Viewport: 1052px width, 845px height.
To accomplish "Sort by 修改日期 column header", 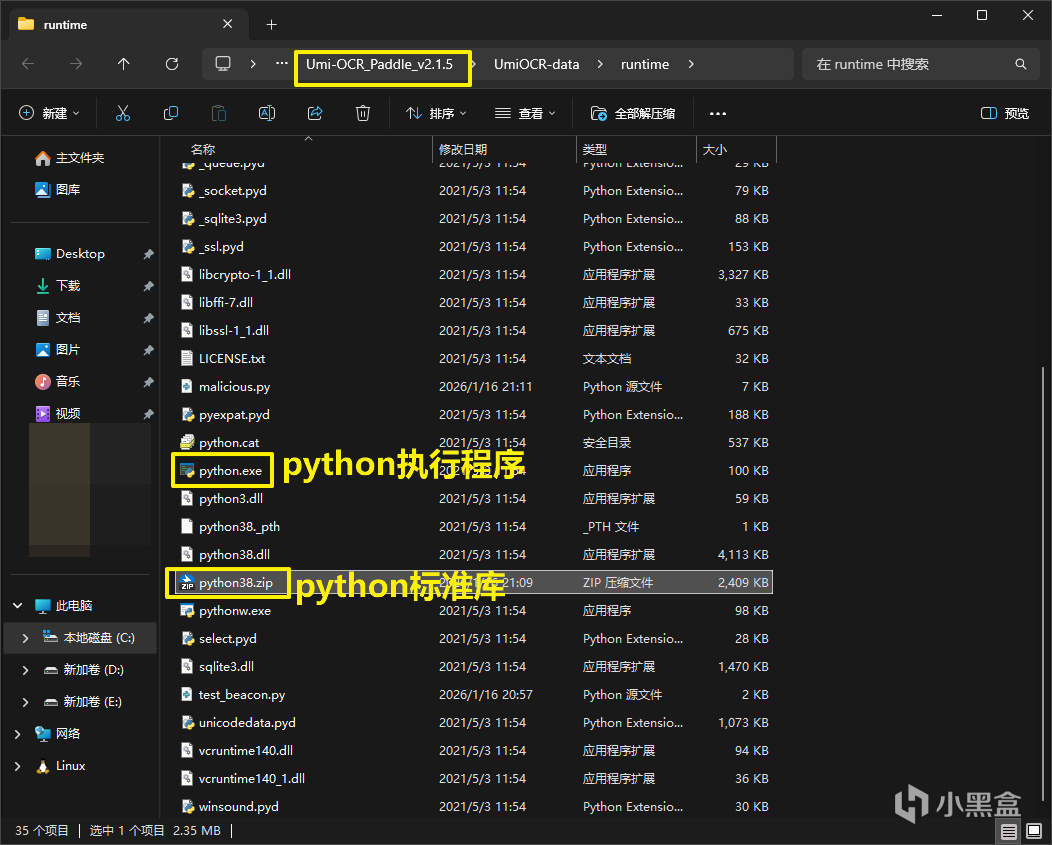I will point(463,150).
